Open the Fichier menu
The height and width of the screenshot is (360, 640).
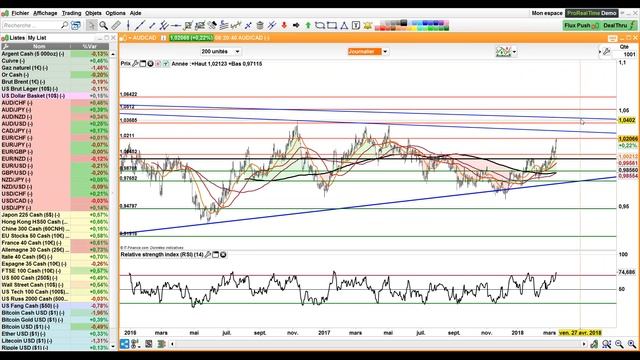[20, 13]
